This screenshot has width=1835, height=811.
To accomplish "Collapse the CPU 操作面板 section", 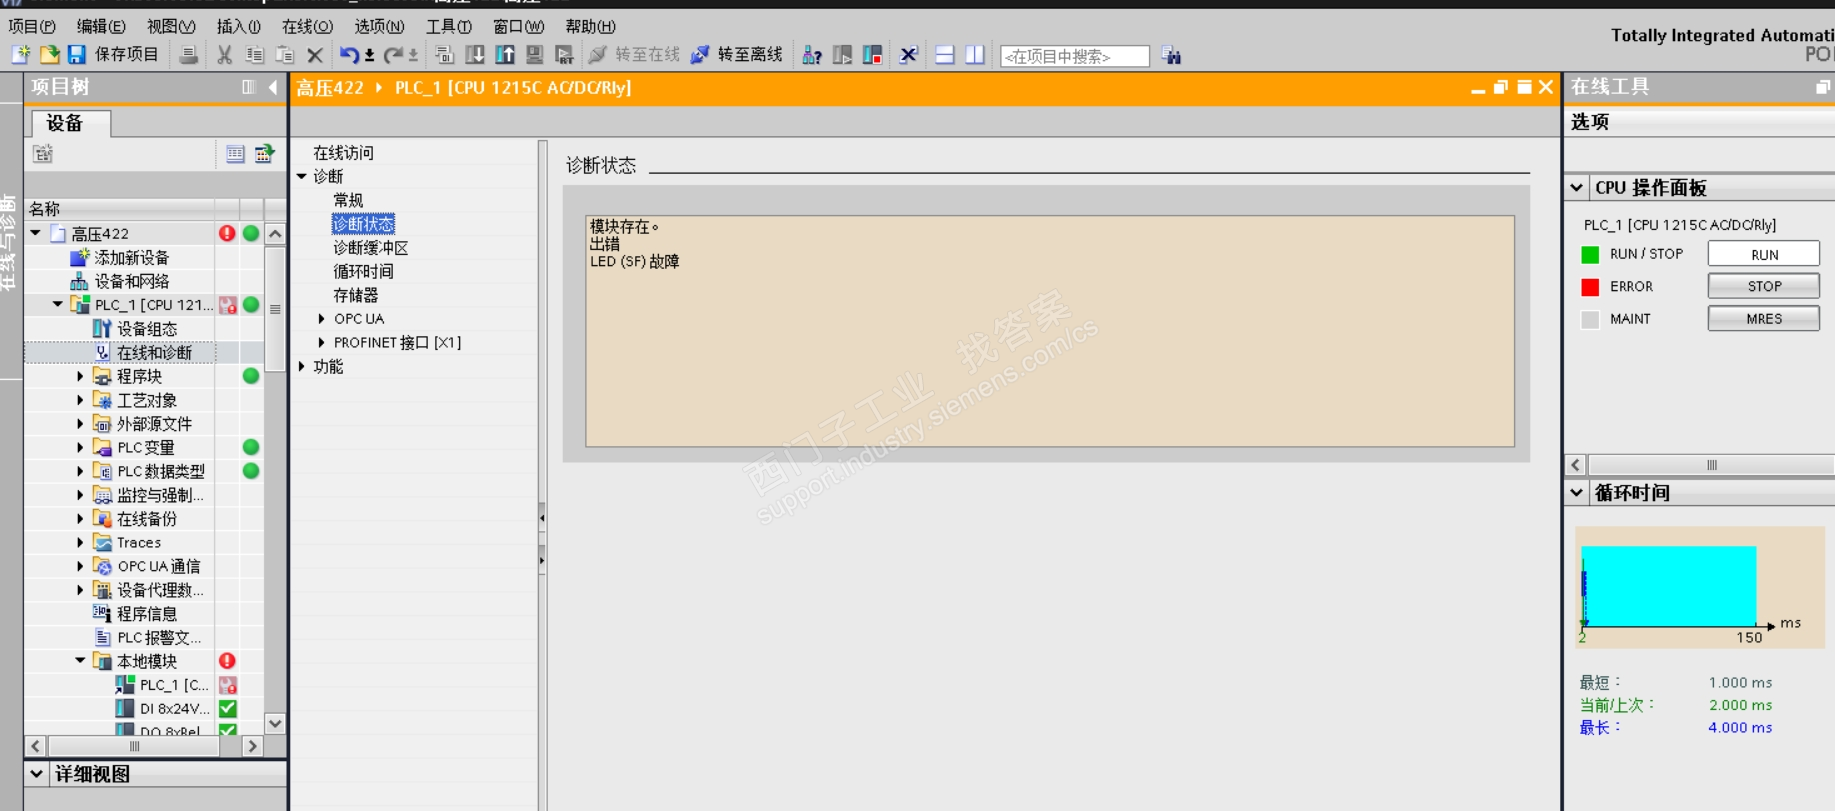I will click(x=1577, y=187).
